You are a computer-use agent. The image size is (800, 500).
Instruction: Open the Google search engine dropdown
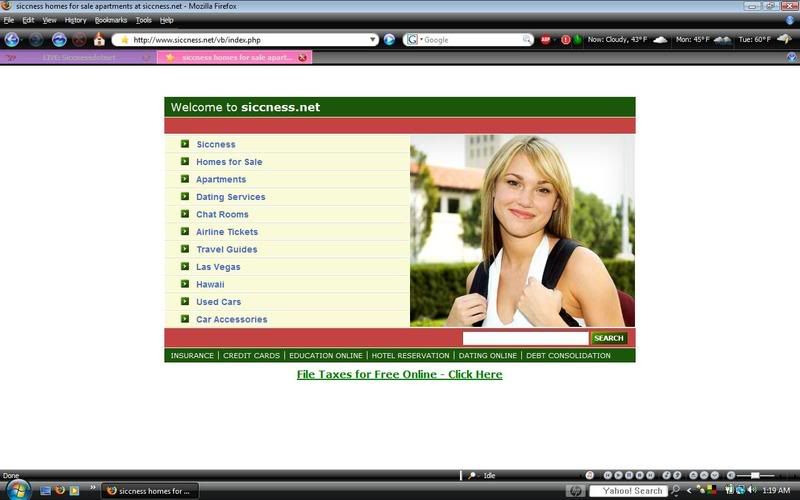pyautogui.click(x=414, y=40)
